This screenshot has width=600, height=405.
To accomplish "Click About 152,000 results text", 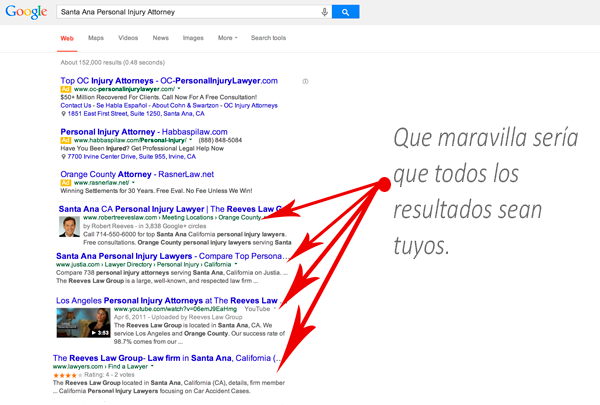I will coord(112,63).
